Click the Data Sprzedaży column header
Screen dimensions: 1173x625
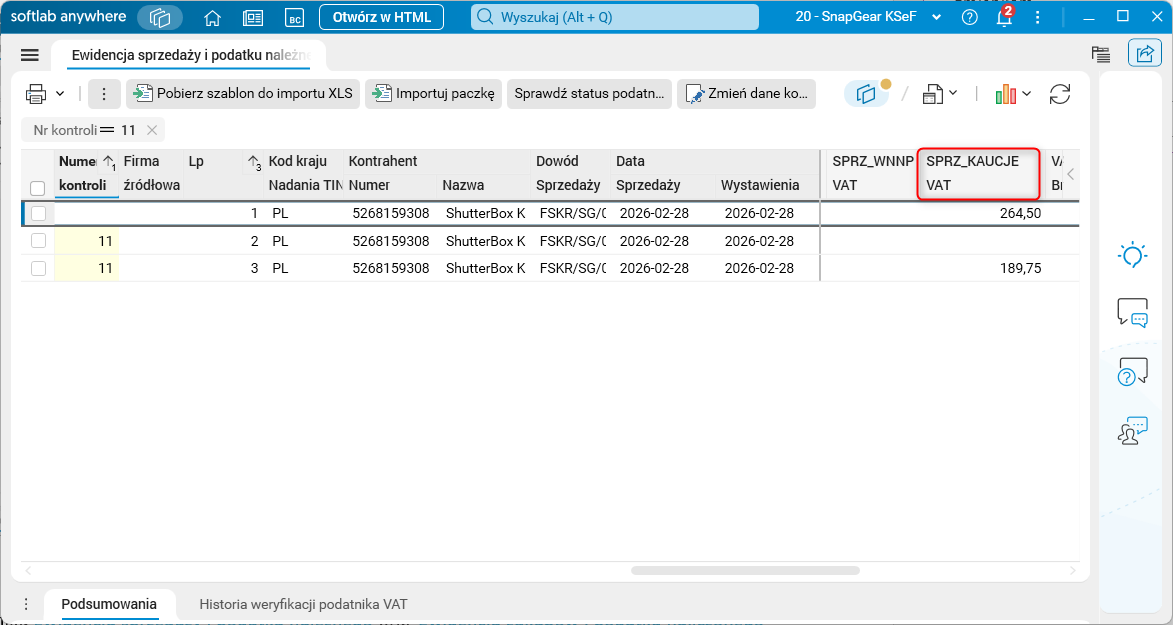663,185
